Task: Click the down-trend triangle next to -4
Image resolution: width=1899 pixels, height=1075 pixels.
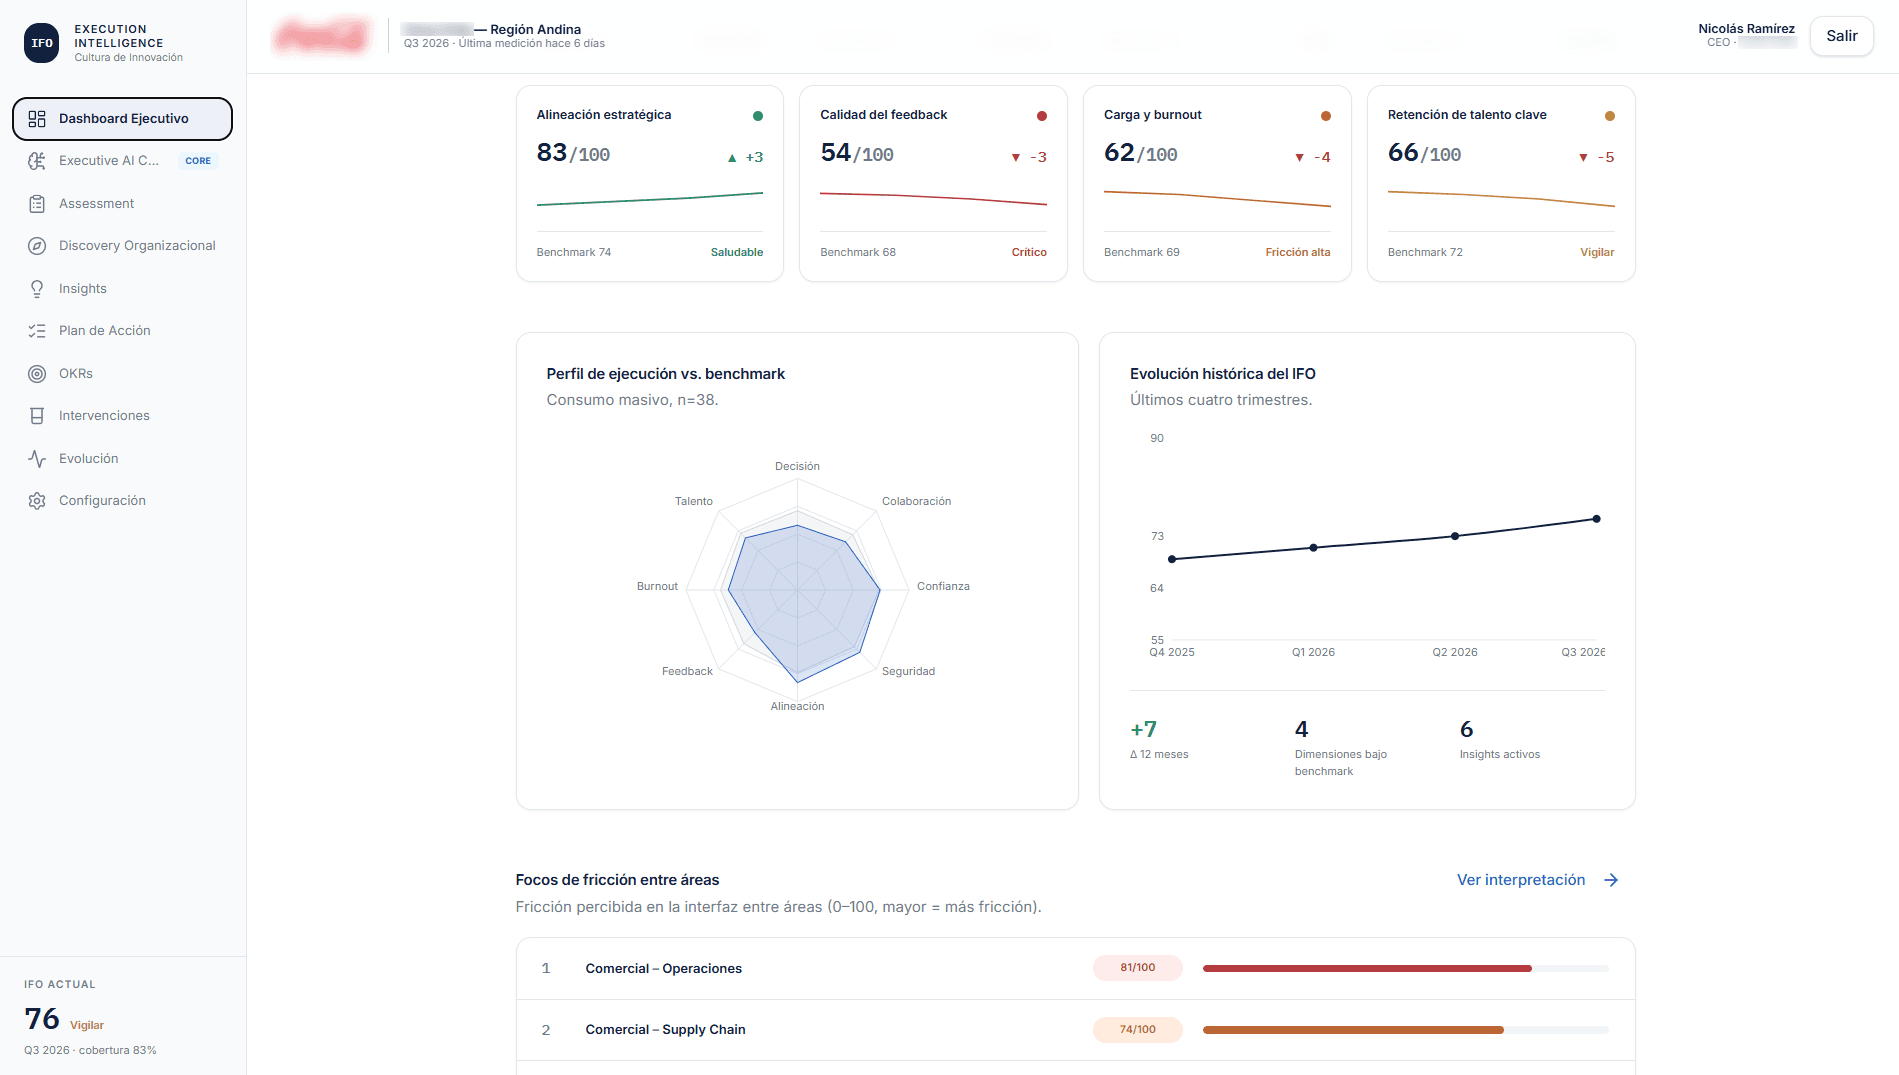Action: 1300,158
